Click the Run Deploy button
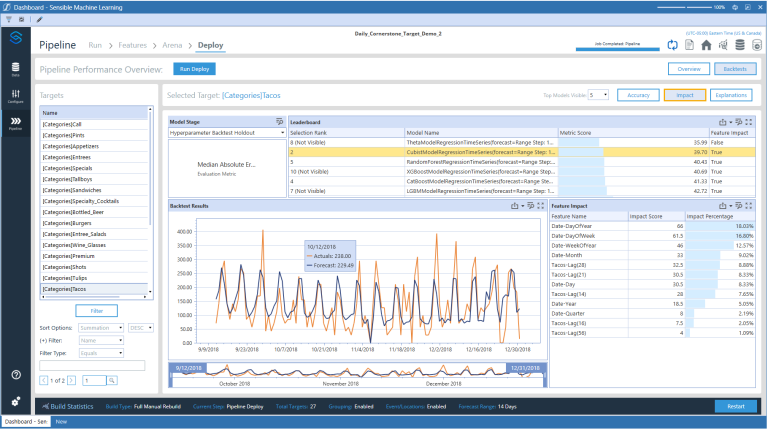This screenshot has width=768, height=429. (194, 69)
